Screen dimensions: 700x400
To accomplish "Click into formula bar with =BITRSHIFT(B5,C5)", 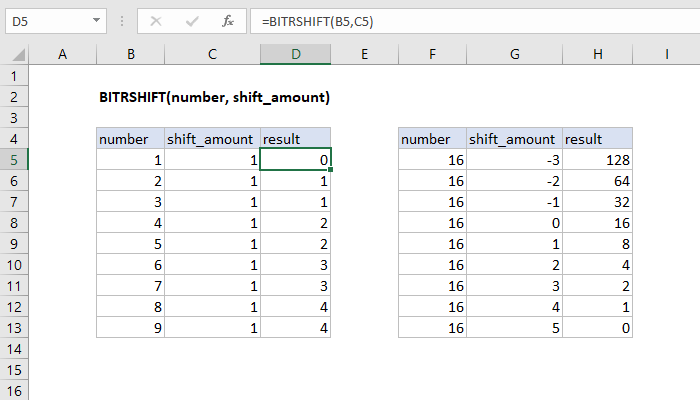I will pyautogui.click(x=475, y=21).
